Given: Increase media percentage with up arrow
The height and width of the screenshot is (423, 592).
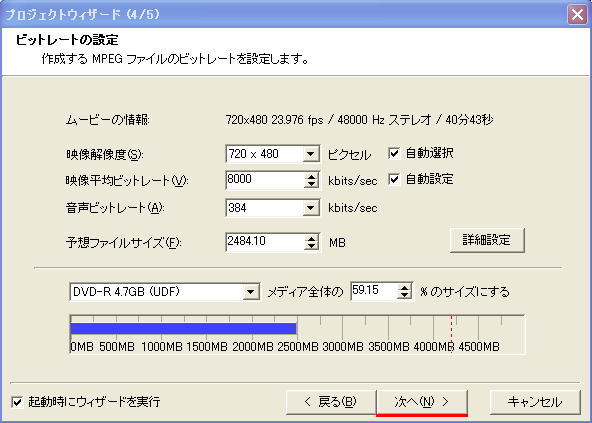Looking at the screenshot, I should pos(404,287).
